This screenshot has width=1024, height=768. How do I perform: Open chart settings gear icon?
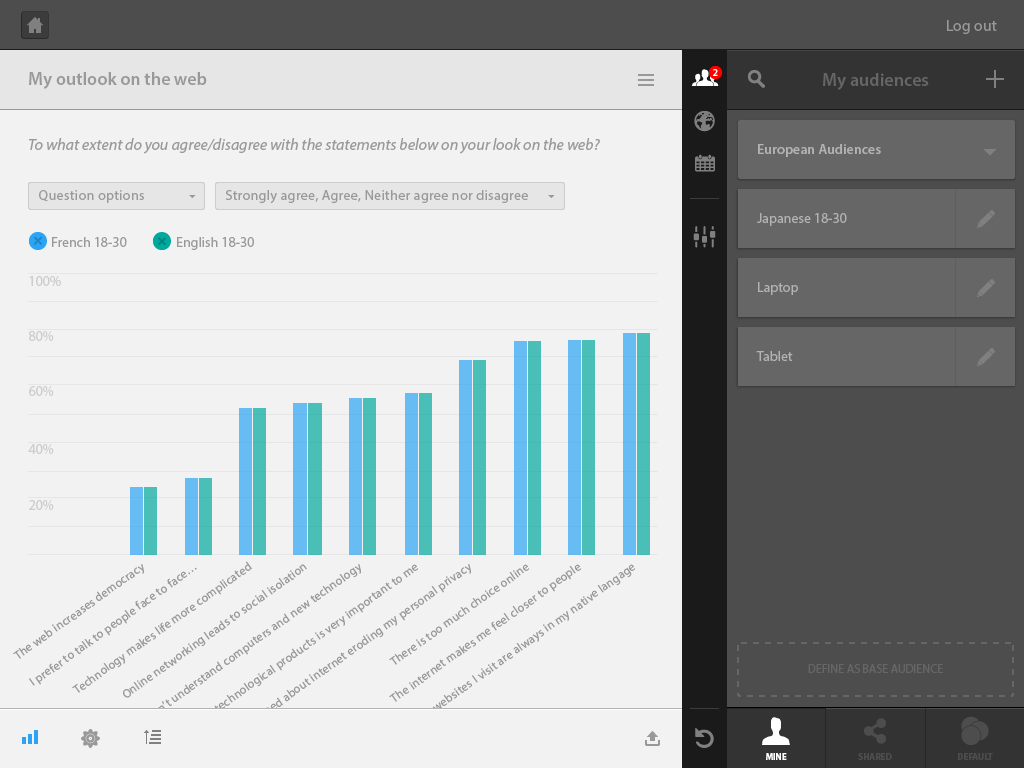(x=90, y=738)
